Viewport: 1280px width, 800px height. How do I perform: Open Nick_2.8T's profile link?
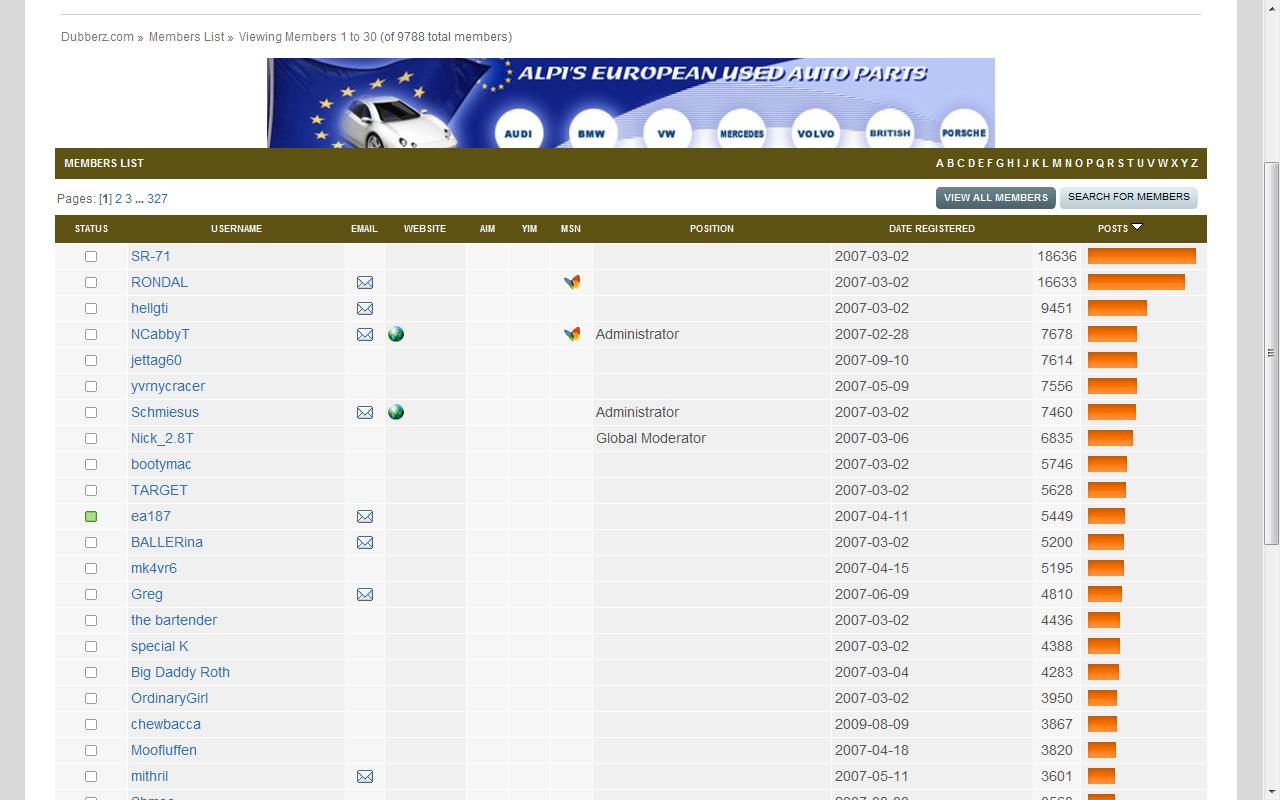(x=162, y=438)
